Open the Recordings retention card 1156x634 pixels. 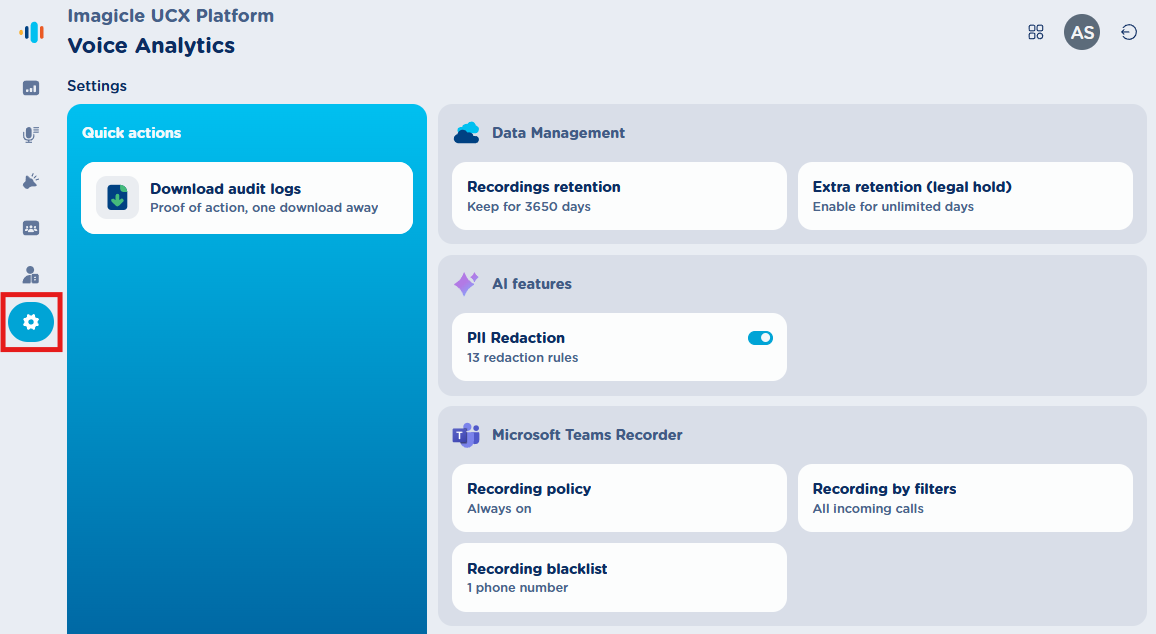619,196
